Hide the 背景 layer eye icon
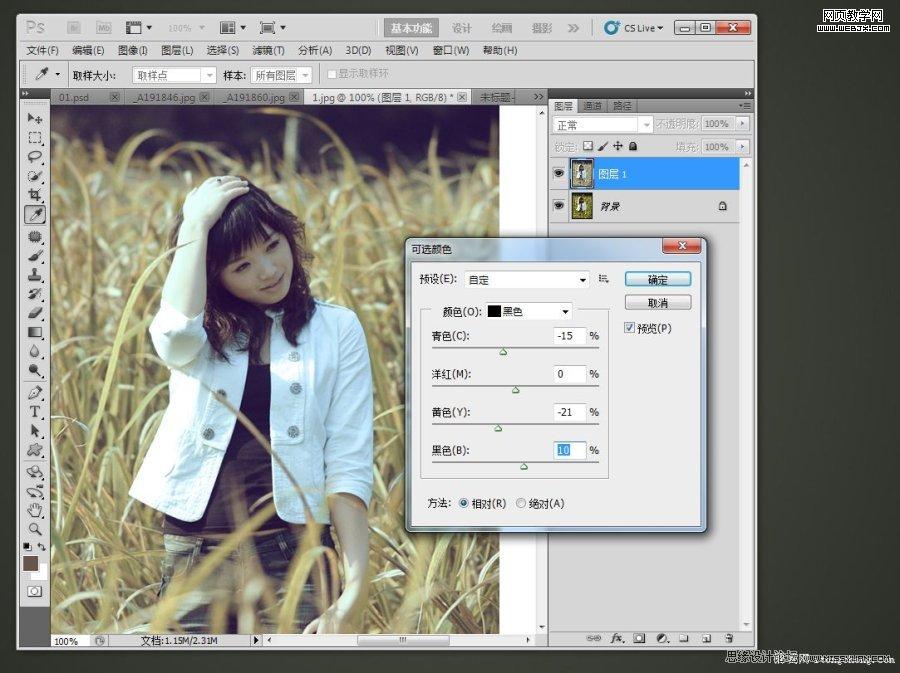This screenshot has height=673, width=900. pos(558,205)
